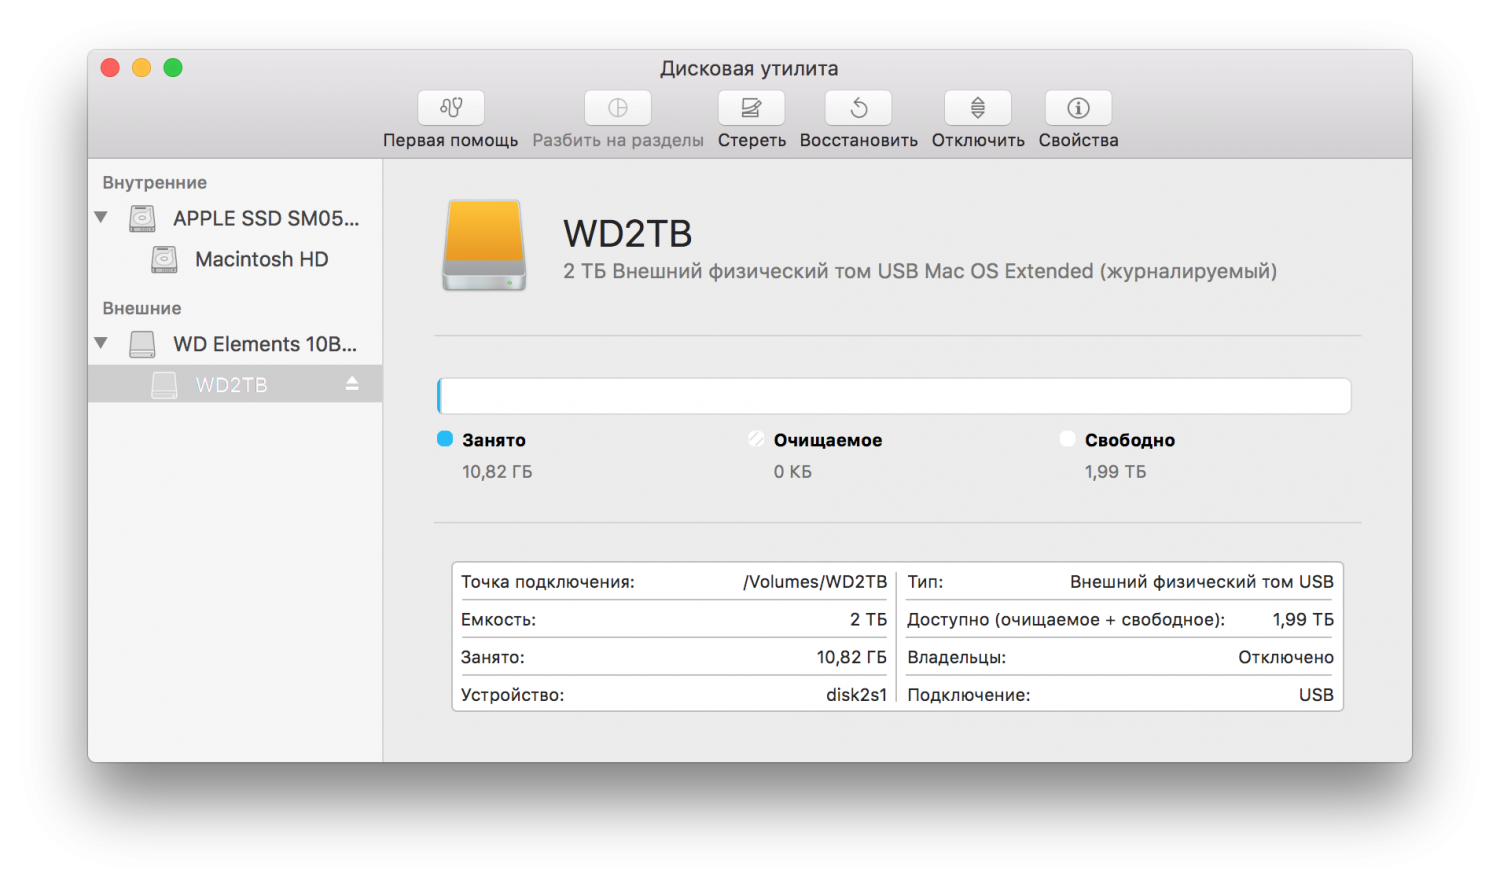Run First Aid (Первая помощь) toolbar button

(451, 108)
